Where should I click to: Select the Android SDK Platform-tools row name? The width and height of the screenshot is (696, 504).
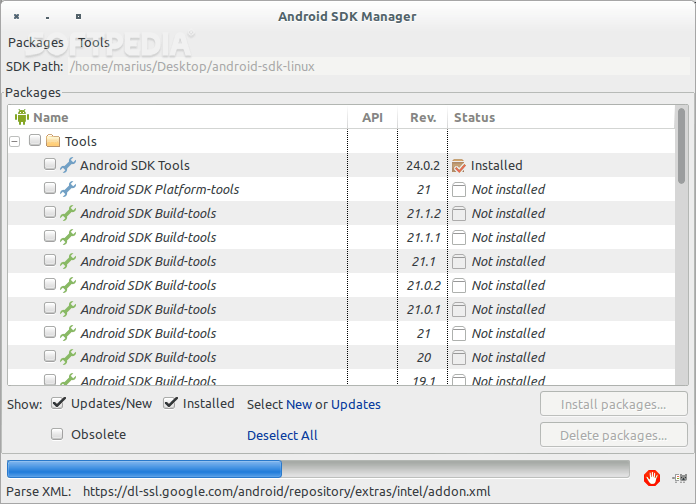tap(160, 190)
